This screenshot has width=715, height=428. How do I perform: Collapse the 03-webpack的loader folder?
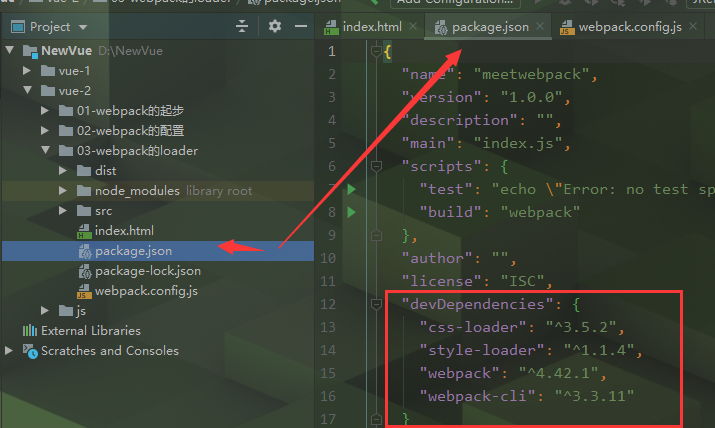[46, 150]
